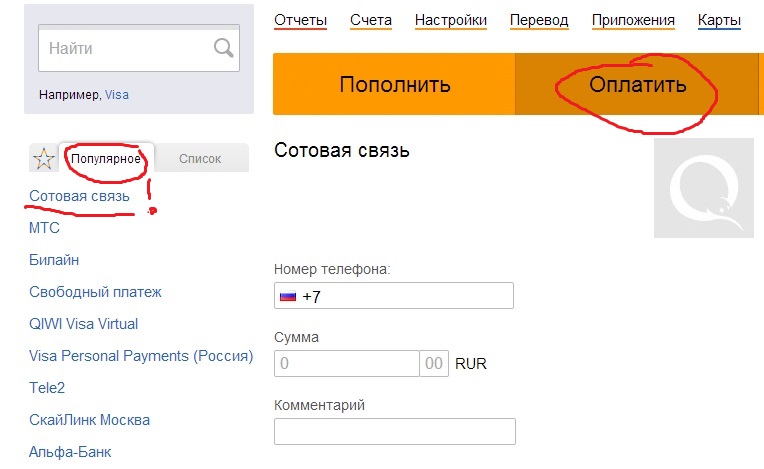Click the Найти search field
This screenshot has width=764, height=469.
(x=125, y=47)
